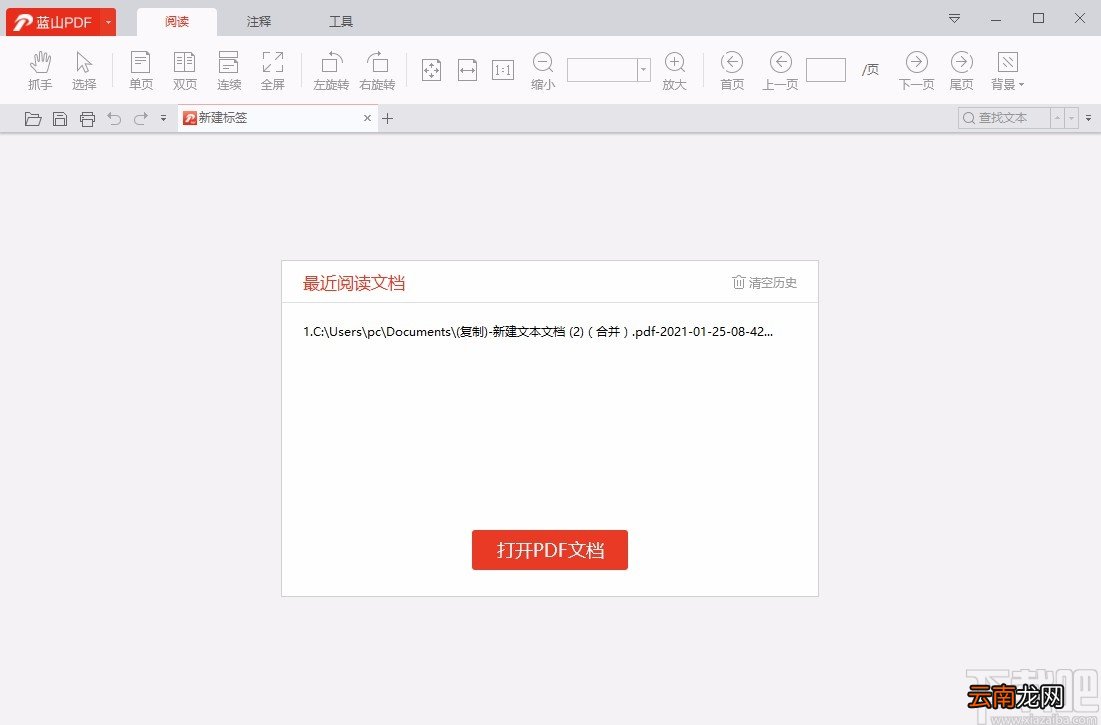Open the 蓝山PDF logo menu dropdown
This screenshot has height=725, width=1101.
click(x=108, y=22)
